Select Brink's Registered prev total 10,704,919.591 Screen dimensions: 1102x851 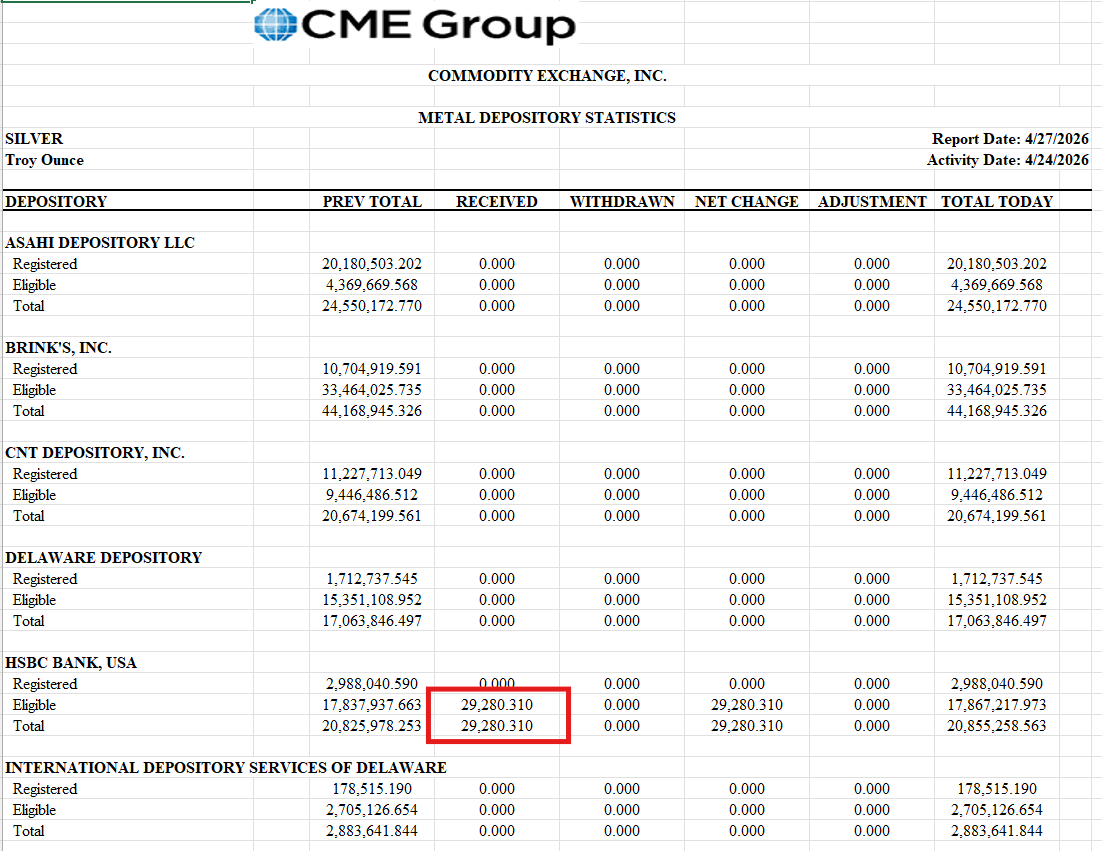coord(372,369)
